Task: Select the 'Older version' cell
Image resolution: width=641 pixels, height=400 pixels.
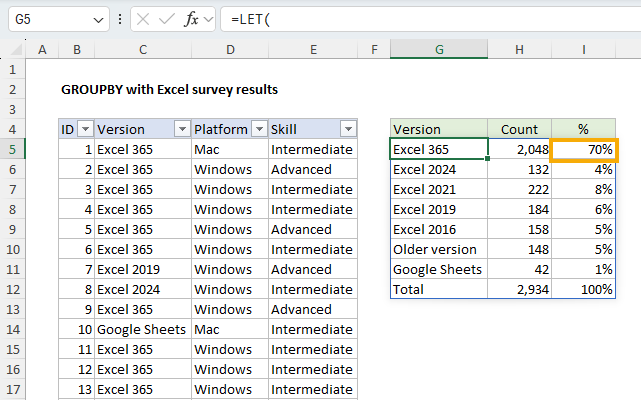Action: [x=439, y=249]
